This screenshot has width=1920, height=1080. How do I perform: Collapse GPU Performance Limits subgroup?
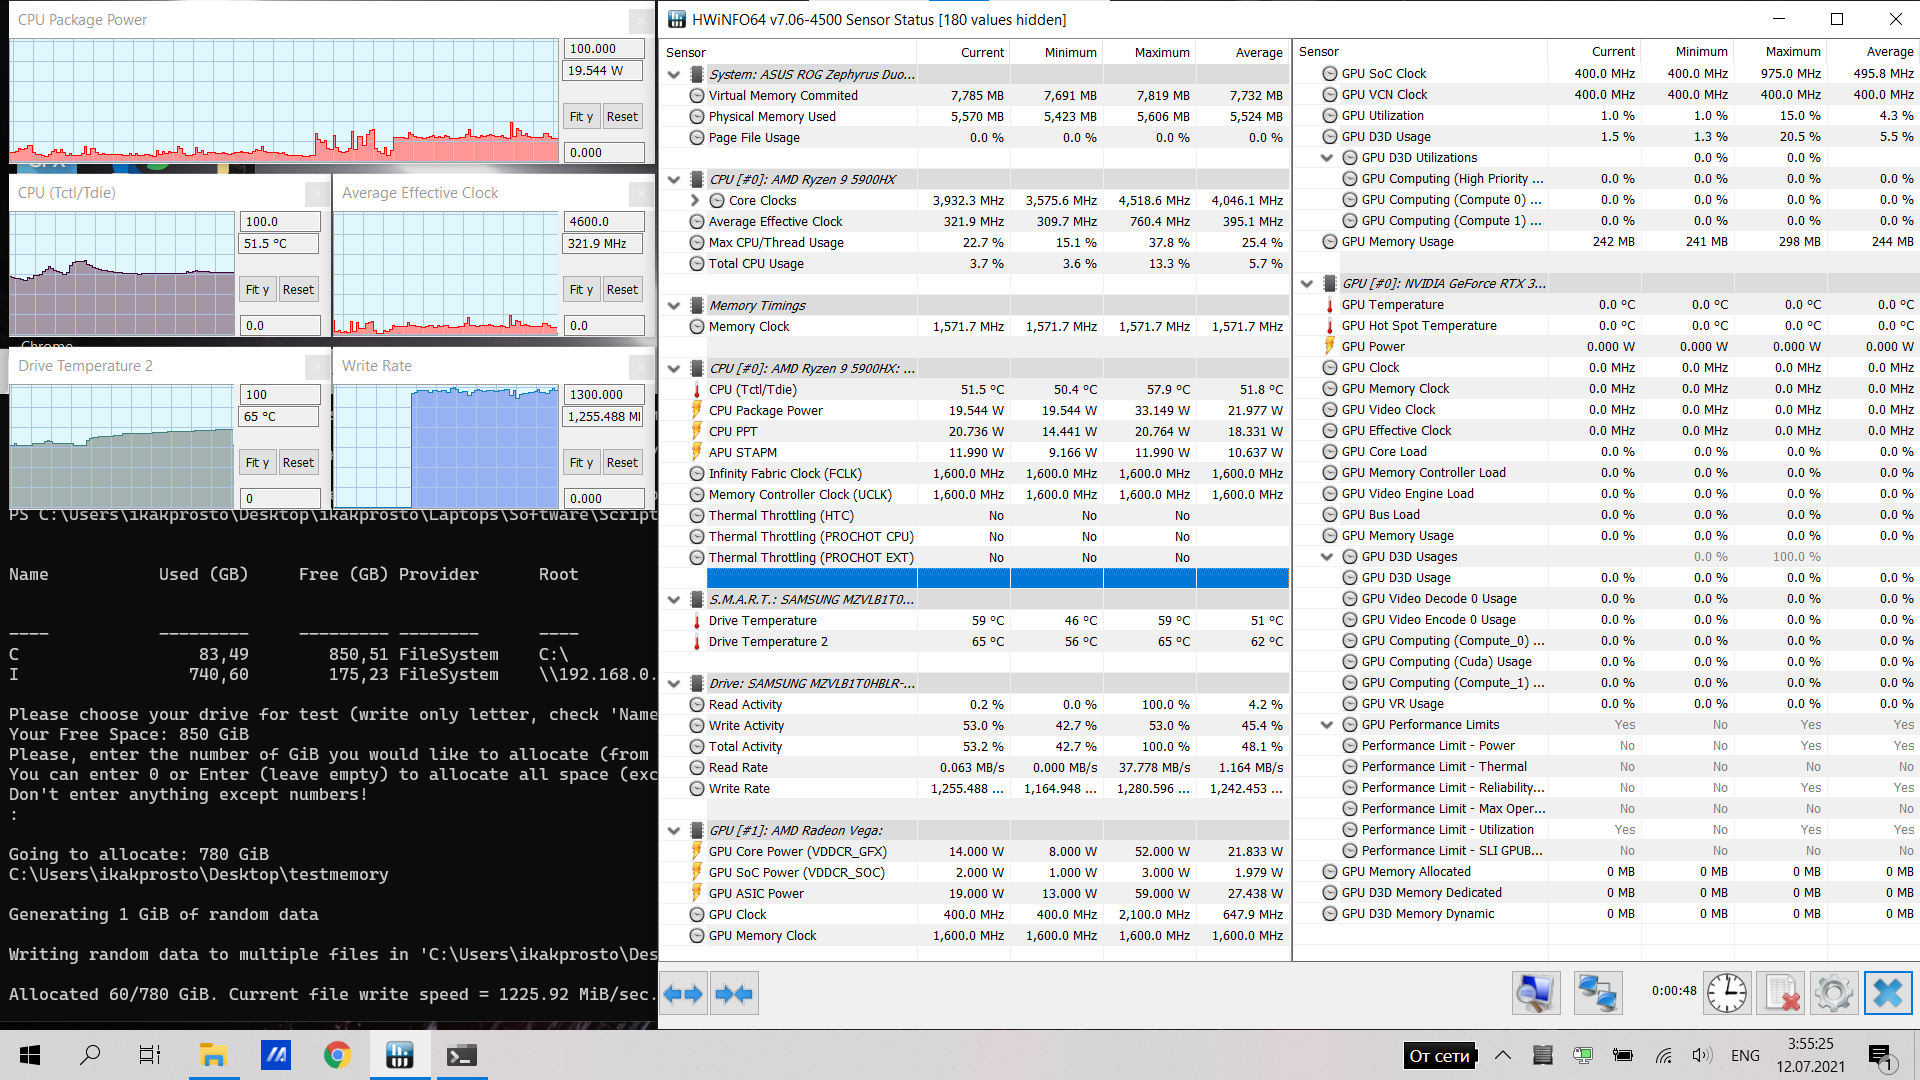(x=1327, y=725)
